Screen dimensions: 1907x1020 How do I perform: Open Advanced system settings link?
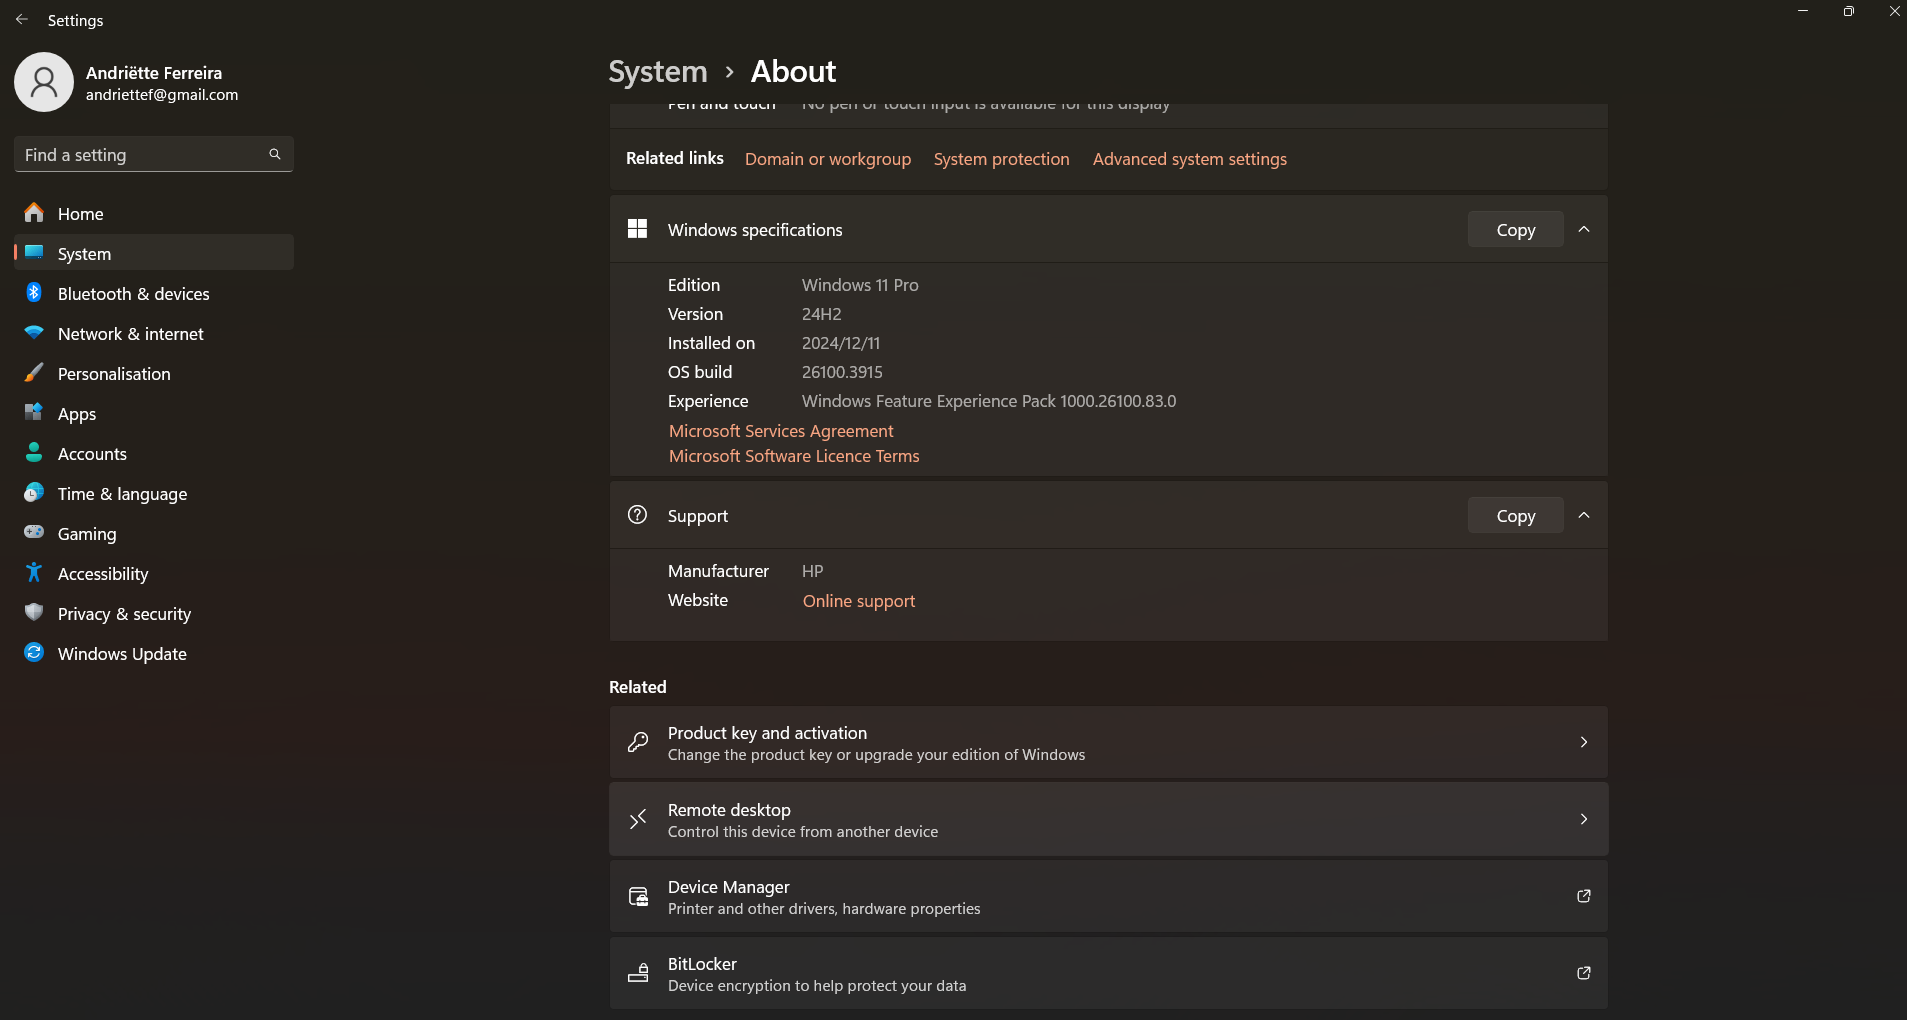(1190, 159)
